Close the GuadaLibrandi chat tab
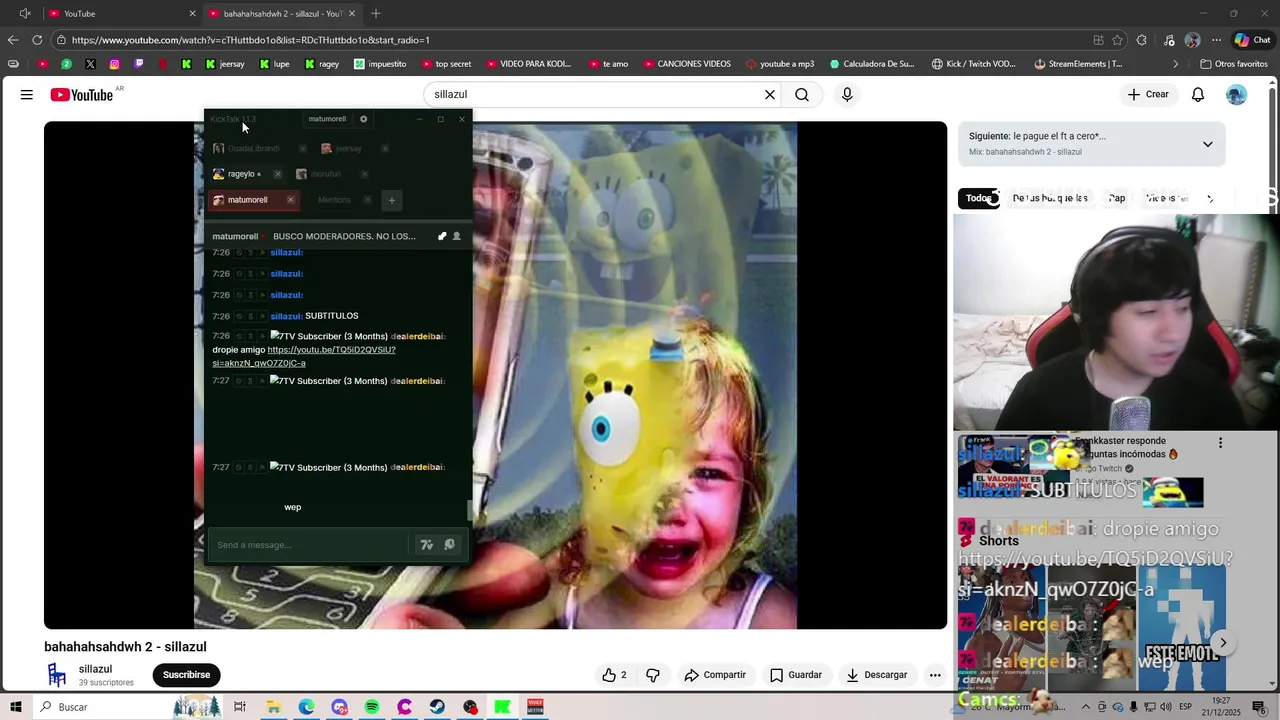 coord(303,149)
